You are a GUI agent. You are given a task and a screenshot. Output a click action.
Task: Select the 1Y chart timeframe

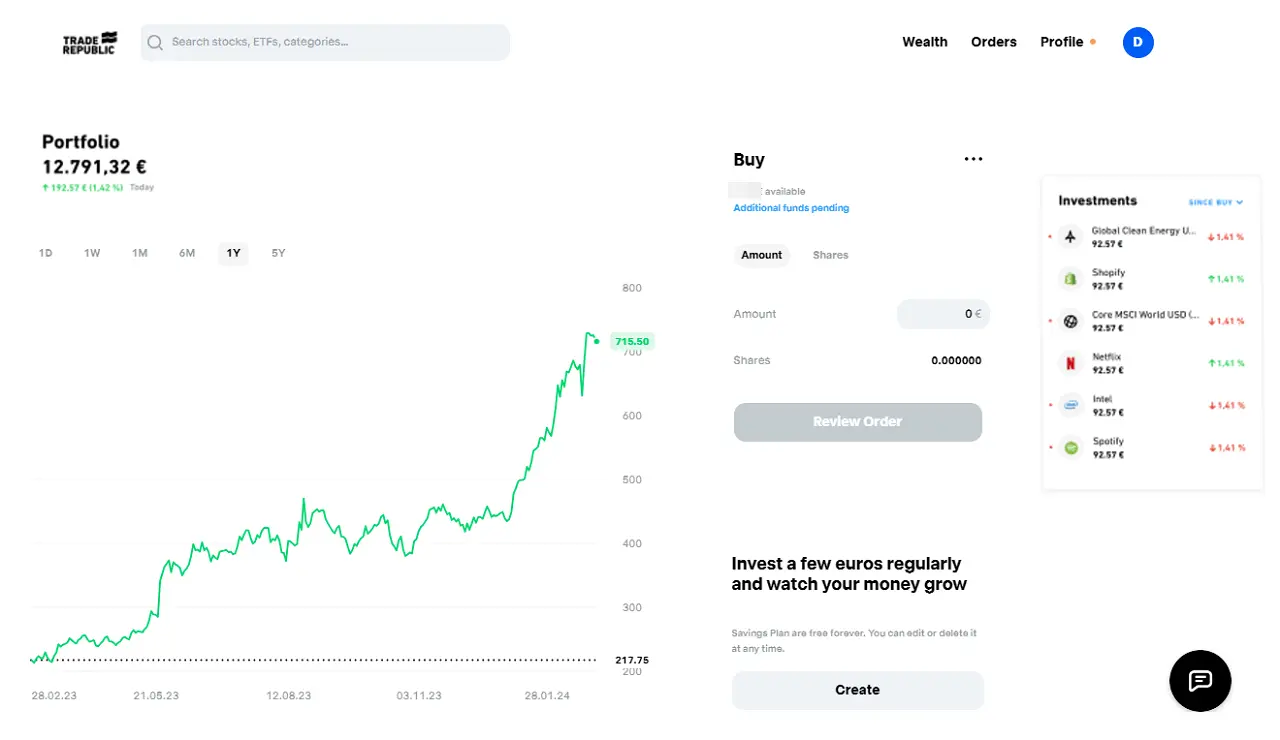point(233,253)
